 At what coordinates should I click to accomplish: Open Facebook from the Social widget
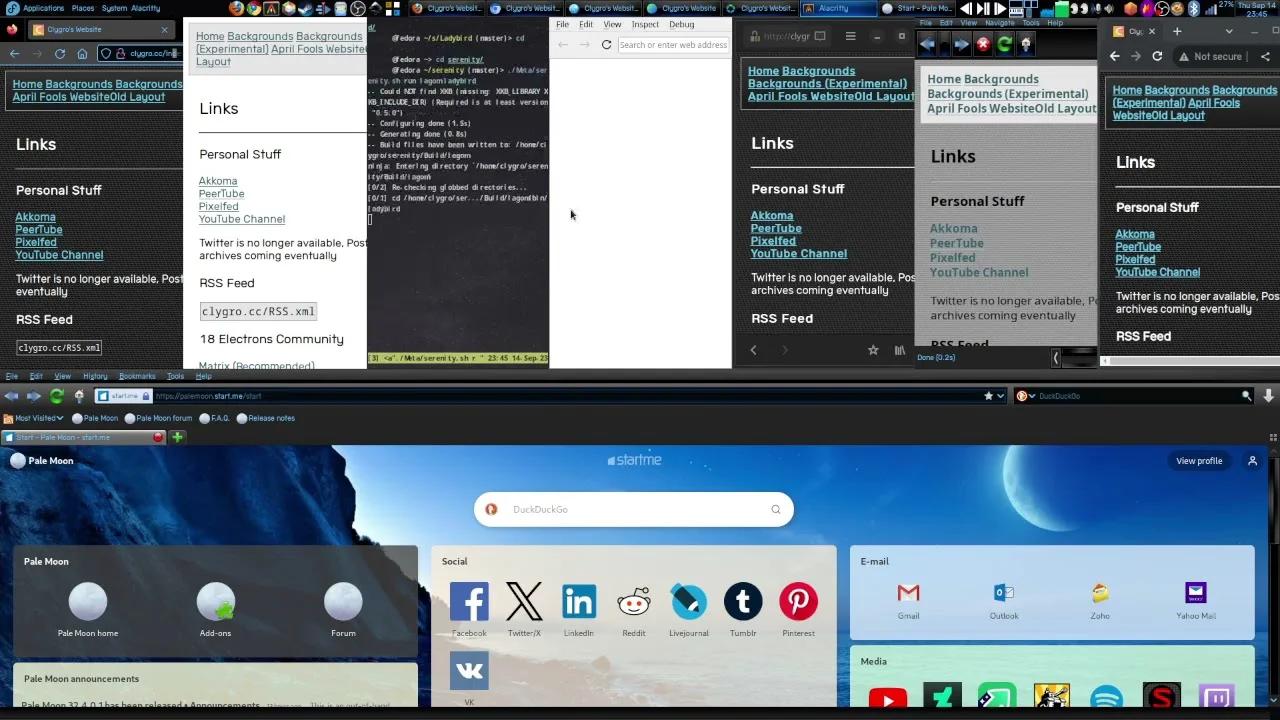click(x=469, y=601)
